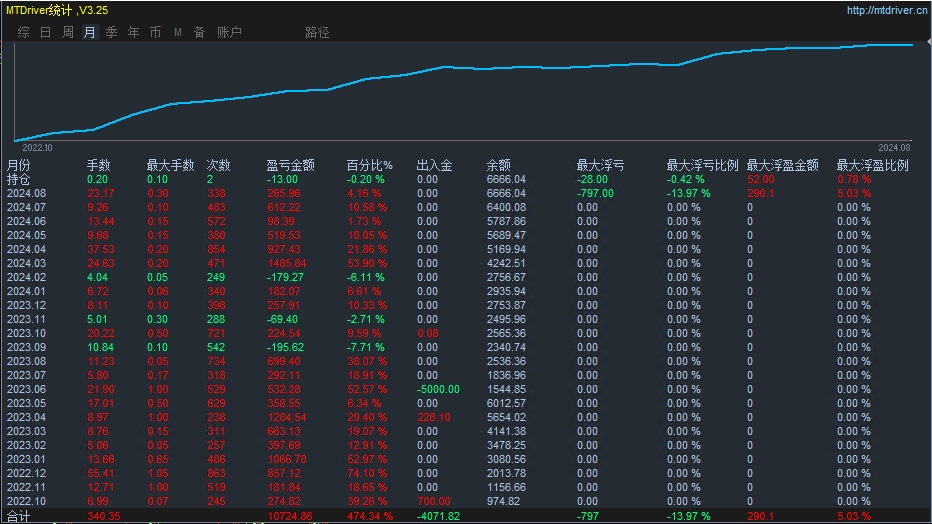Select the 持仓 row label
Viewport: 932px width, 524px height.
coord(18,179)
